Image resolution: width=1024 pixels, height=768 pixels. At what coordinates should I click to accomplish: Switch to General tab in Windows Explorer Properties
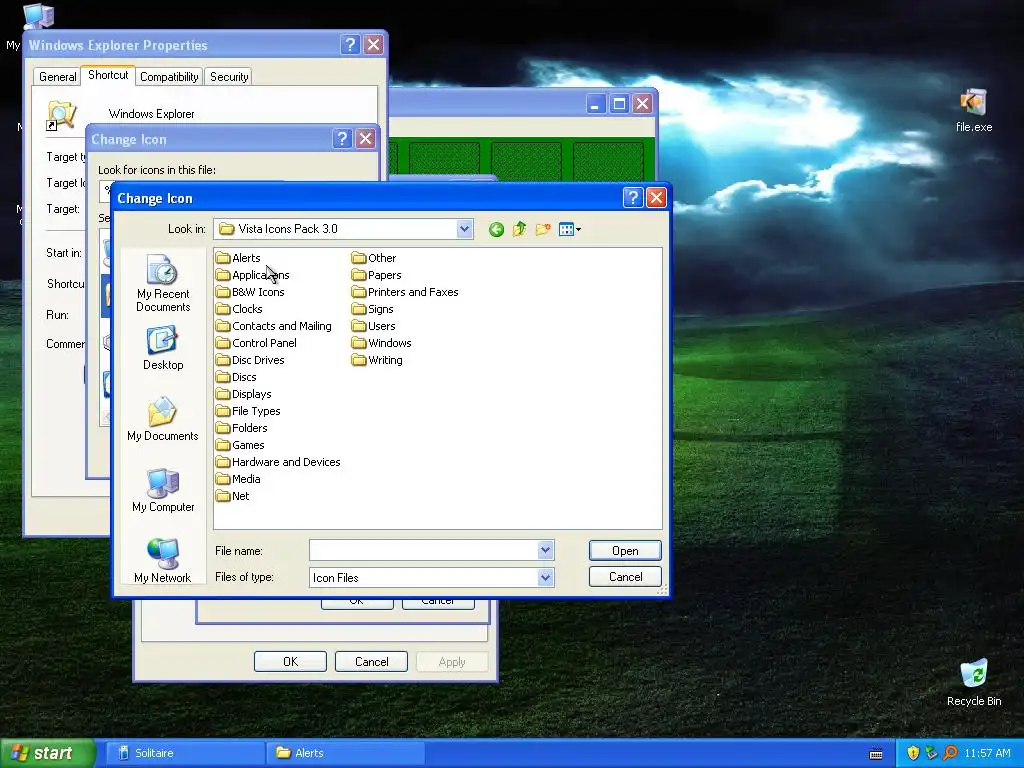click(x=57, y=76)
